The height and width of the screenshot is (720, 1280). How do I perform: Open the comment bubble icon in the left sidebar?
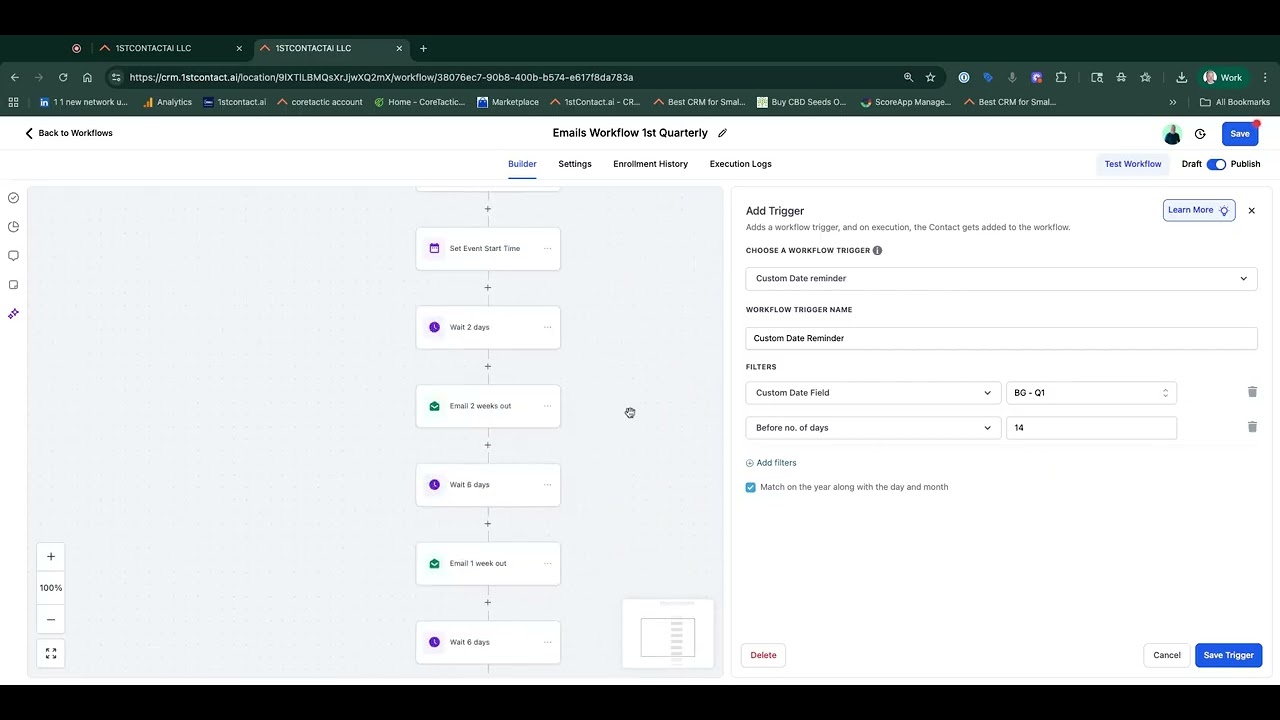[x=13, y=256]
